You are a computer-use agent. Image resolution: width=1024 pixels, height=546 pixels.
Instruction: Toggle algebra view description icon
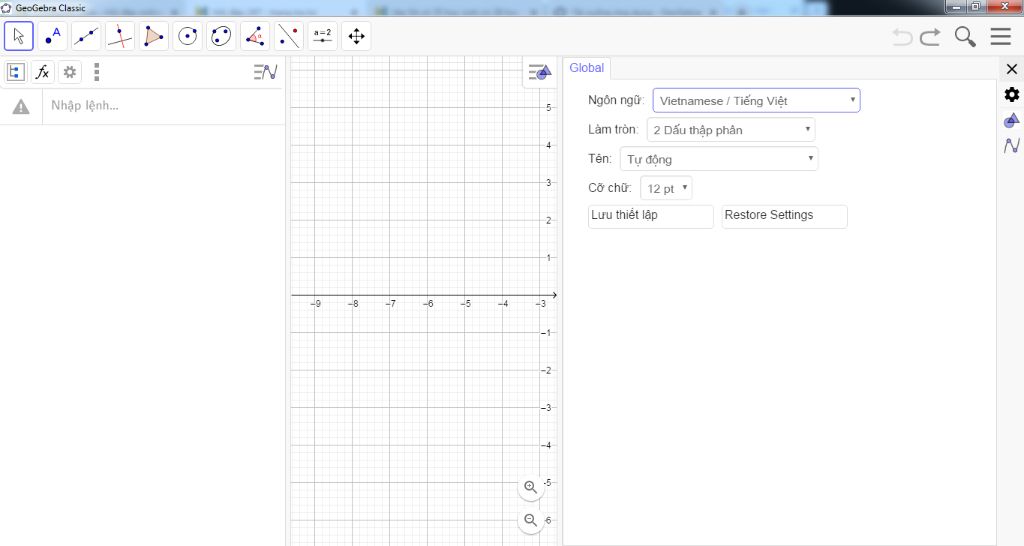(16, 72)
